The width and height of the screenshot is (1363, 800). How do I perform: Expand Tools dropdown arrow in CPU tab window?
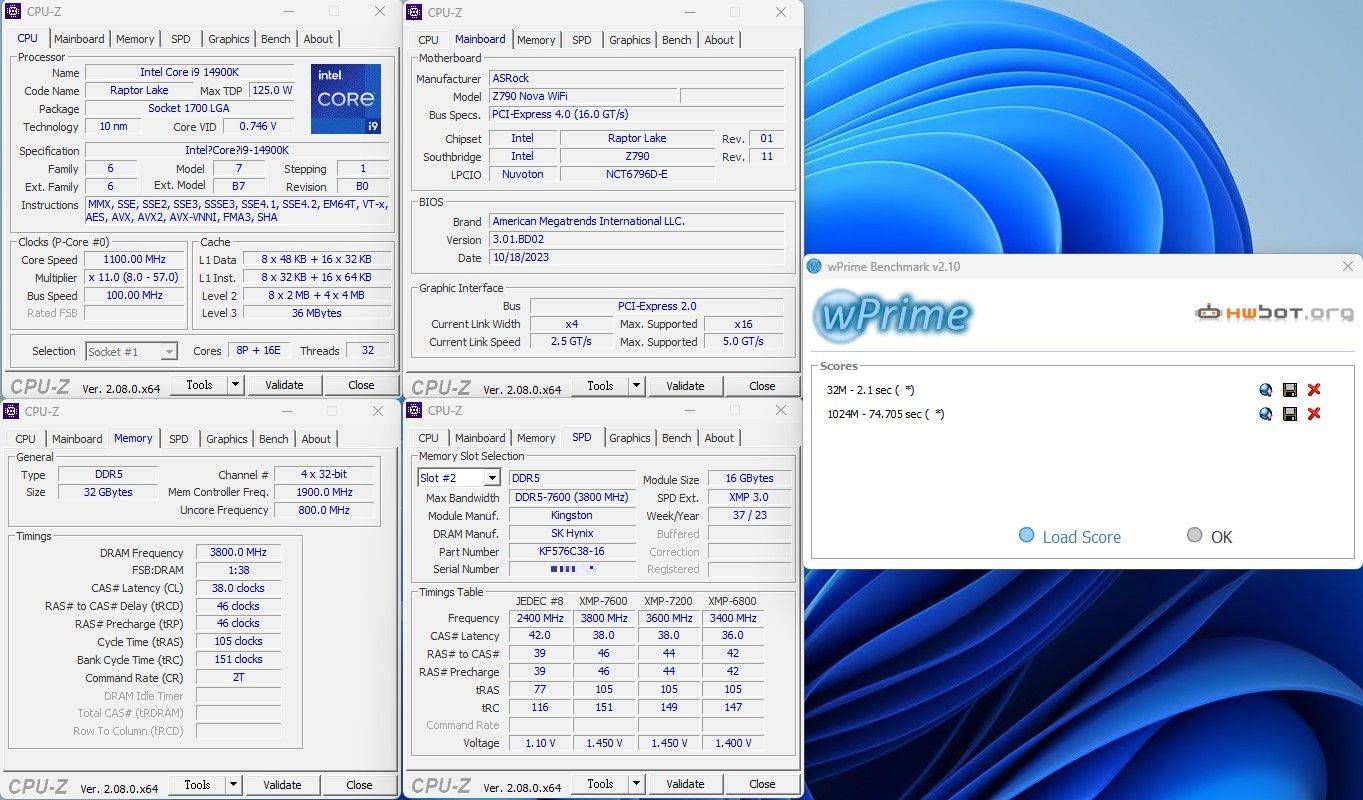(x=235, y=385)
